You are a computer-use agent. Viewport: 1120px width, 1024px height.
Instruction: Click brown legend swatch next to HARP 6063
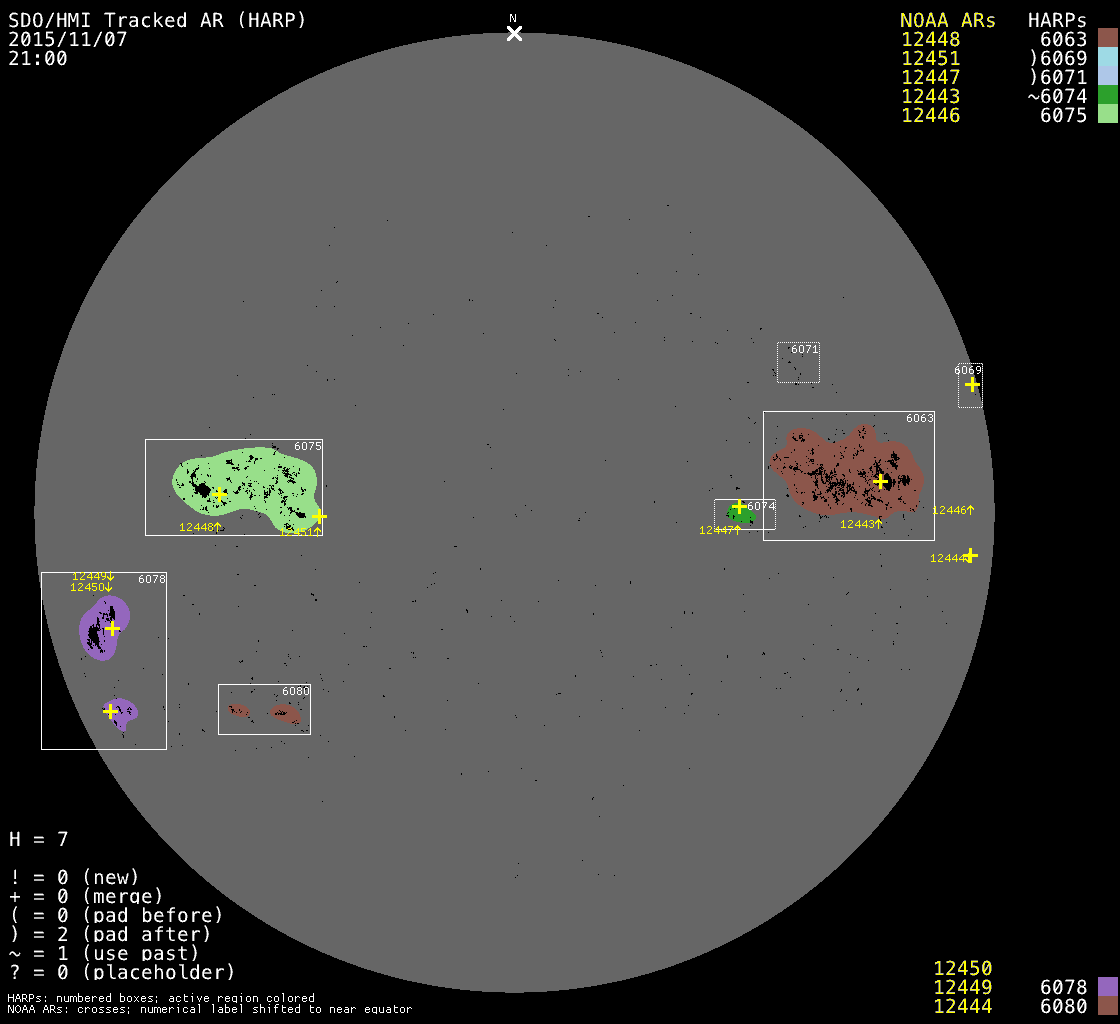pos(1107,39)
